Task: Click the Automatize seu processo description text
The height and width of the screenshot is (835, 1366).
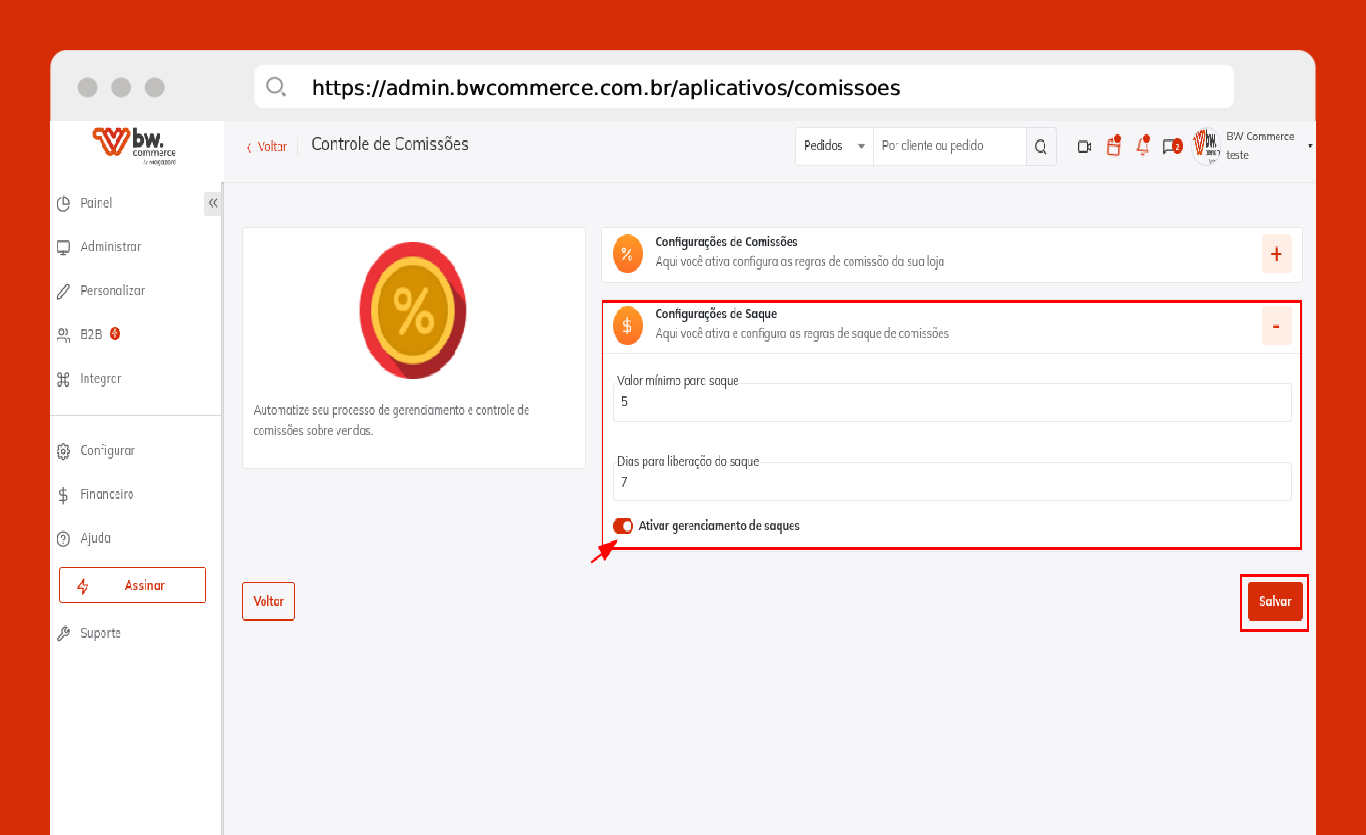Action: coord(392,421)
